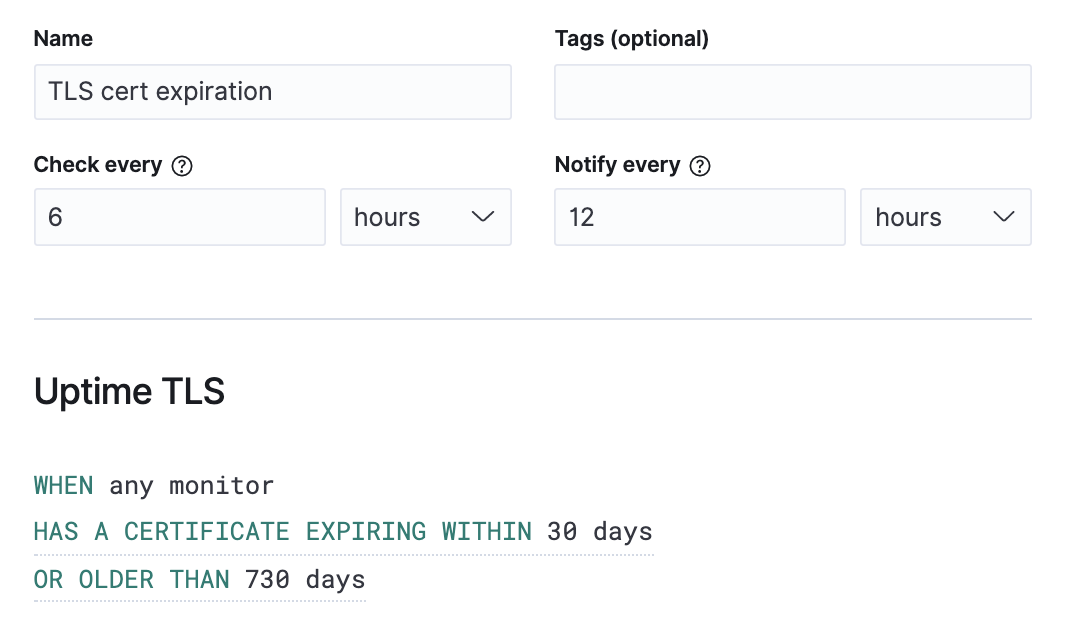This screenshot has height=620, width=1070.
Task: Change the "any monitor" selection
Action: click(190, 485)
